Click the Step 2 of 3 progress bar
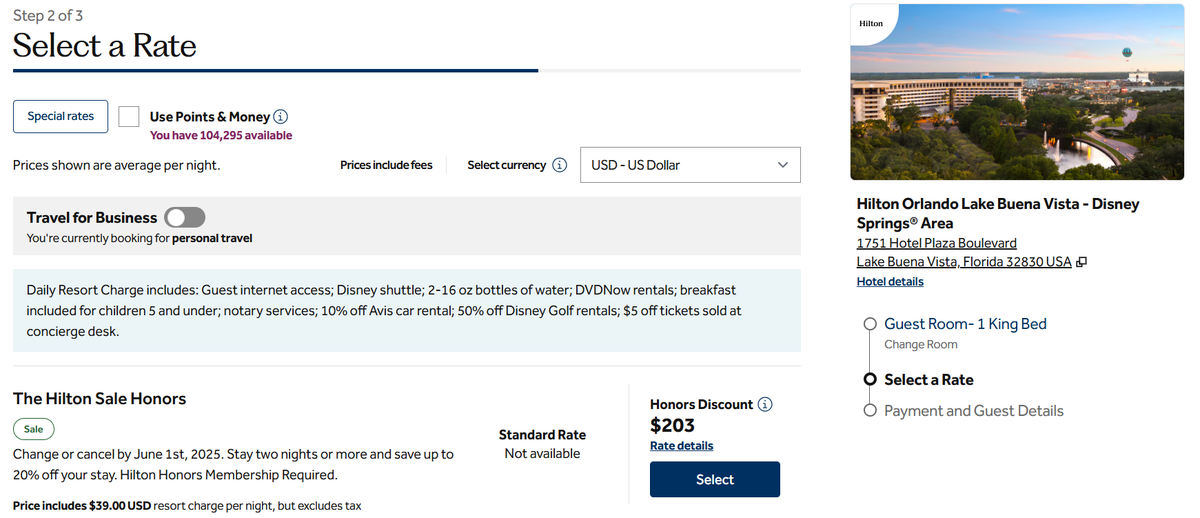The width and height of the screenshot is (1200, 518). [407, 71]
